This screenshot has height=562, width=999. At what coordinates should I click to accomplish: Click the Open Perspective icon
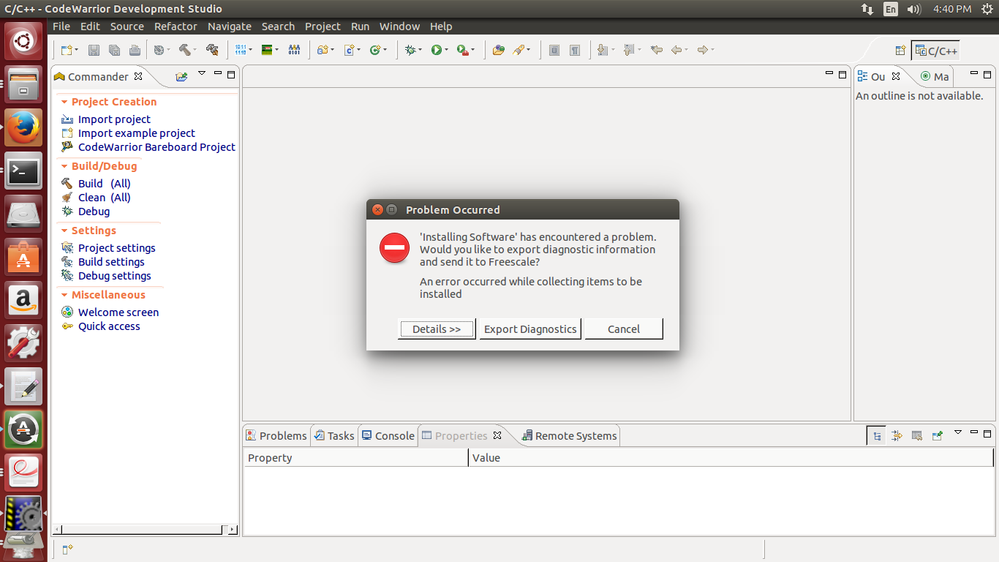click(x=900, y=50)
